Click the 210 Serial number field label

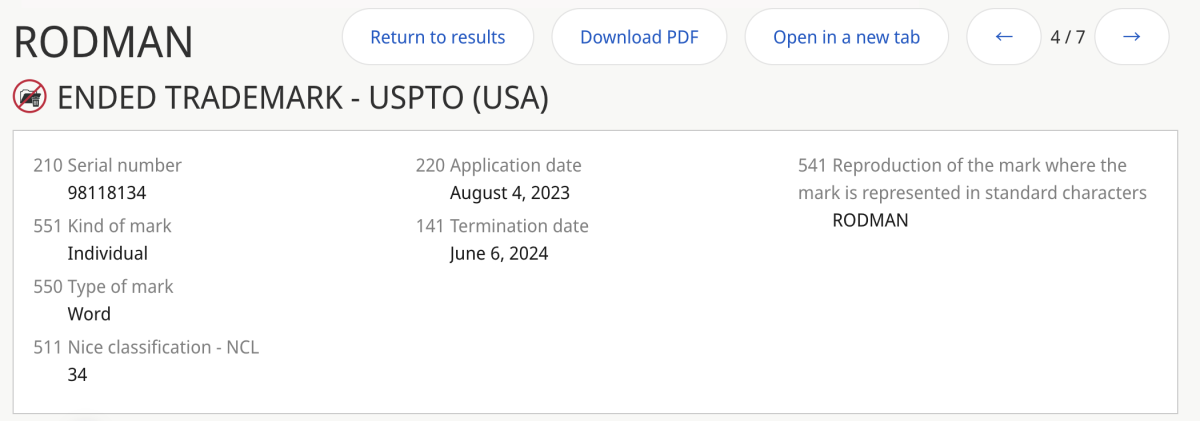(x=108, y=165)
